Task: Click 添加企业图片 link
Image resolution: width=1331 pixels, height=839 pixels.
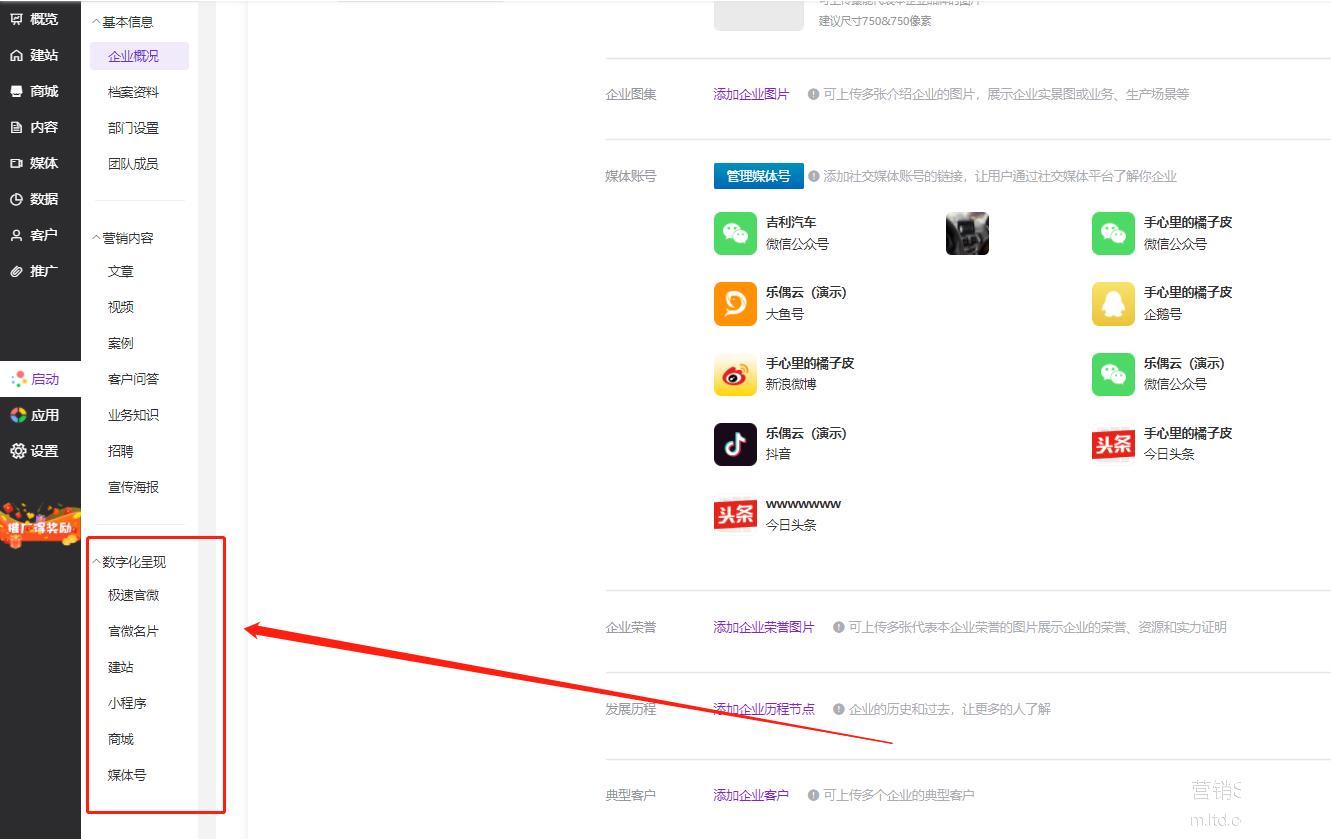Action: (x=751, y=94)
